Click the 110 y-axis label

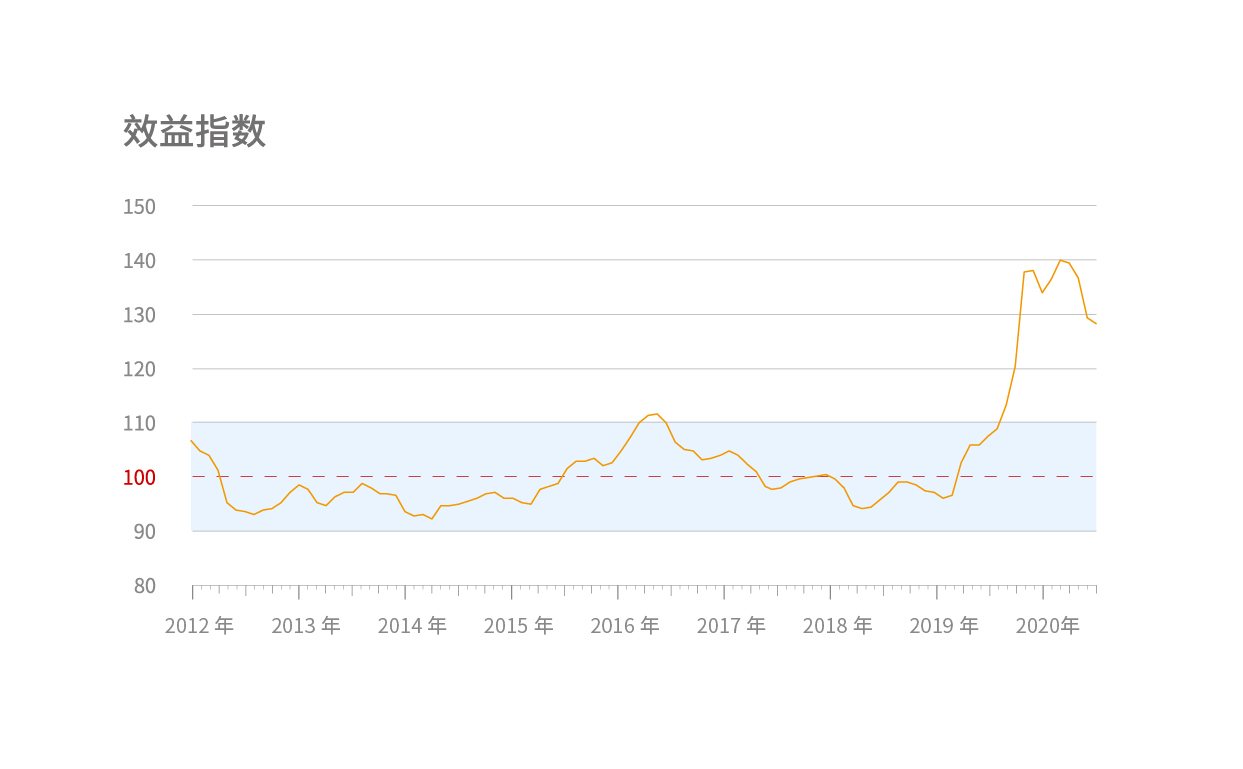coord(139,424)
